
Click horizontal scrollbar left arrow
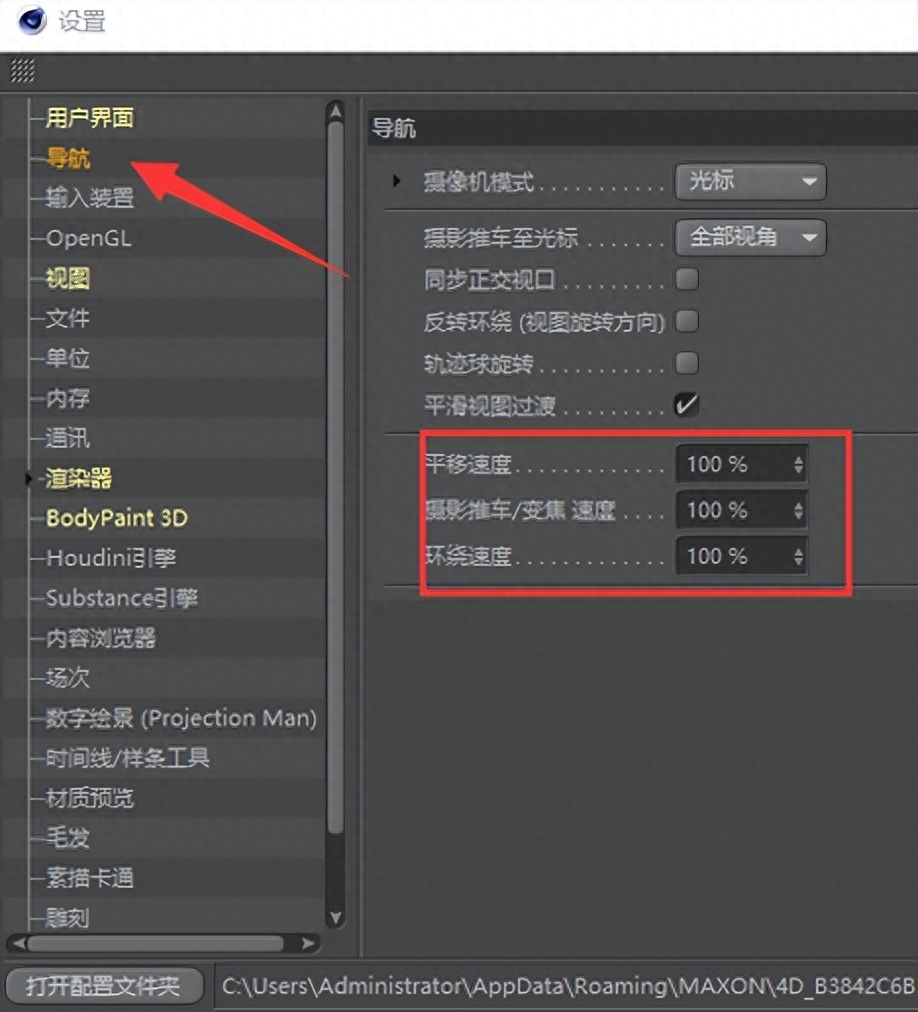pyautogui.click(x=19, y=943)
